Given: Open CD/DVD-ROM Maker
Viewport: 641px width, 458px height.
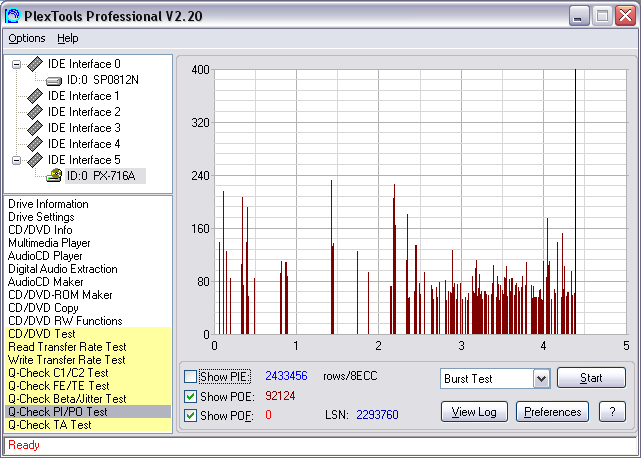Looking at the screenshot, I should (60, 295).
